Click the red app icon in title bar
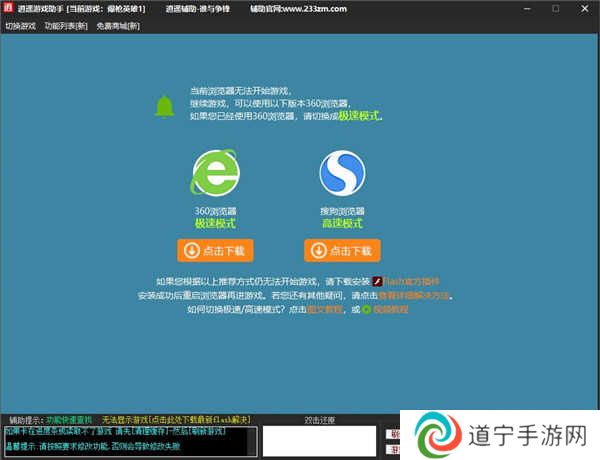600x460 pixels. pos(8,8)
